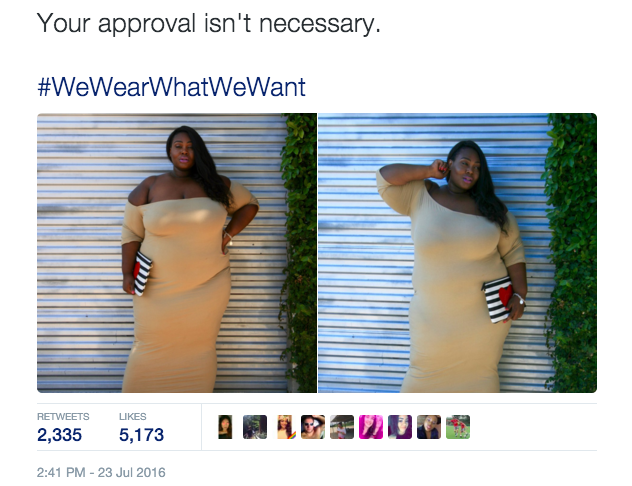The height and width of the screenshot is (486, 632).
Task: Click the LIKES label
Action: (133, 416)
